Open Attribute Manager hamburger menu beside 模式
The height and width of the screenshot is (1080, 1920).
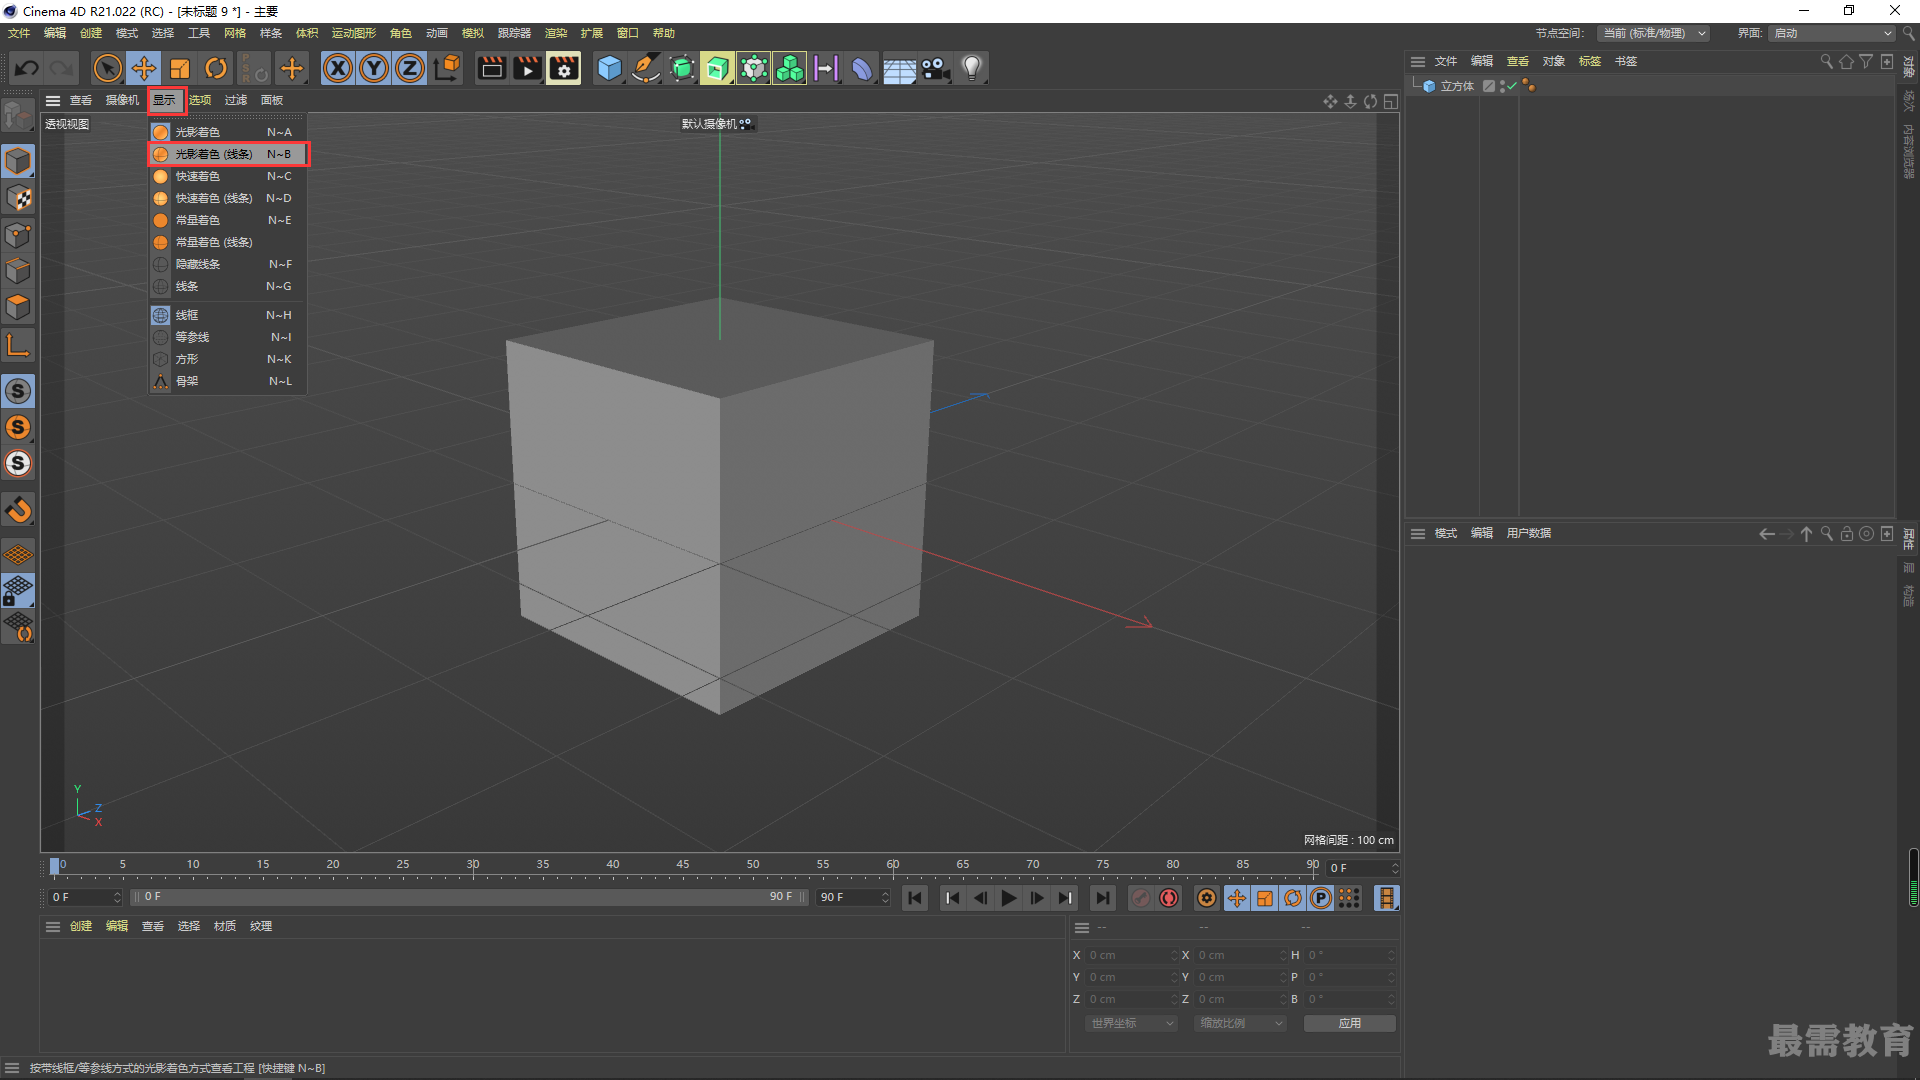click(x=1417, y=534)
